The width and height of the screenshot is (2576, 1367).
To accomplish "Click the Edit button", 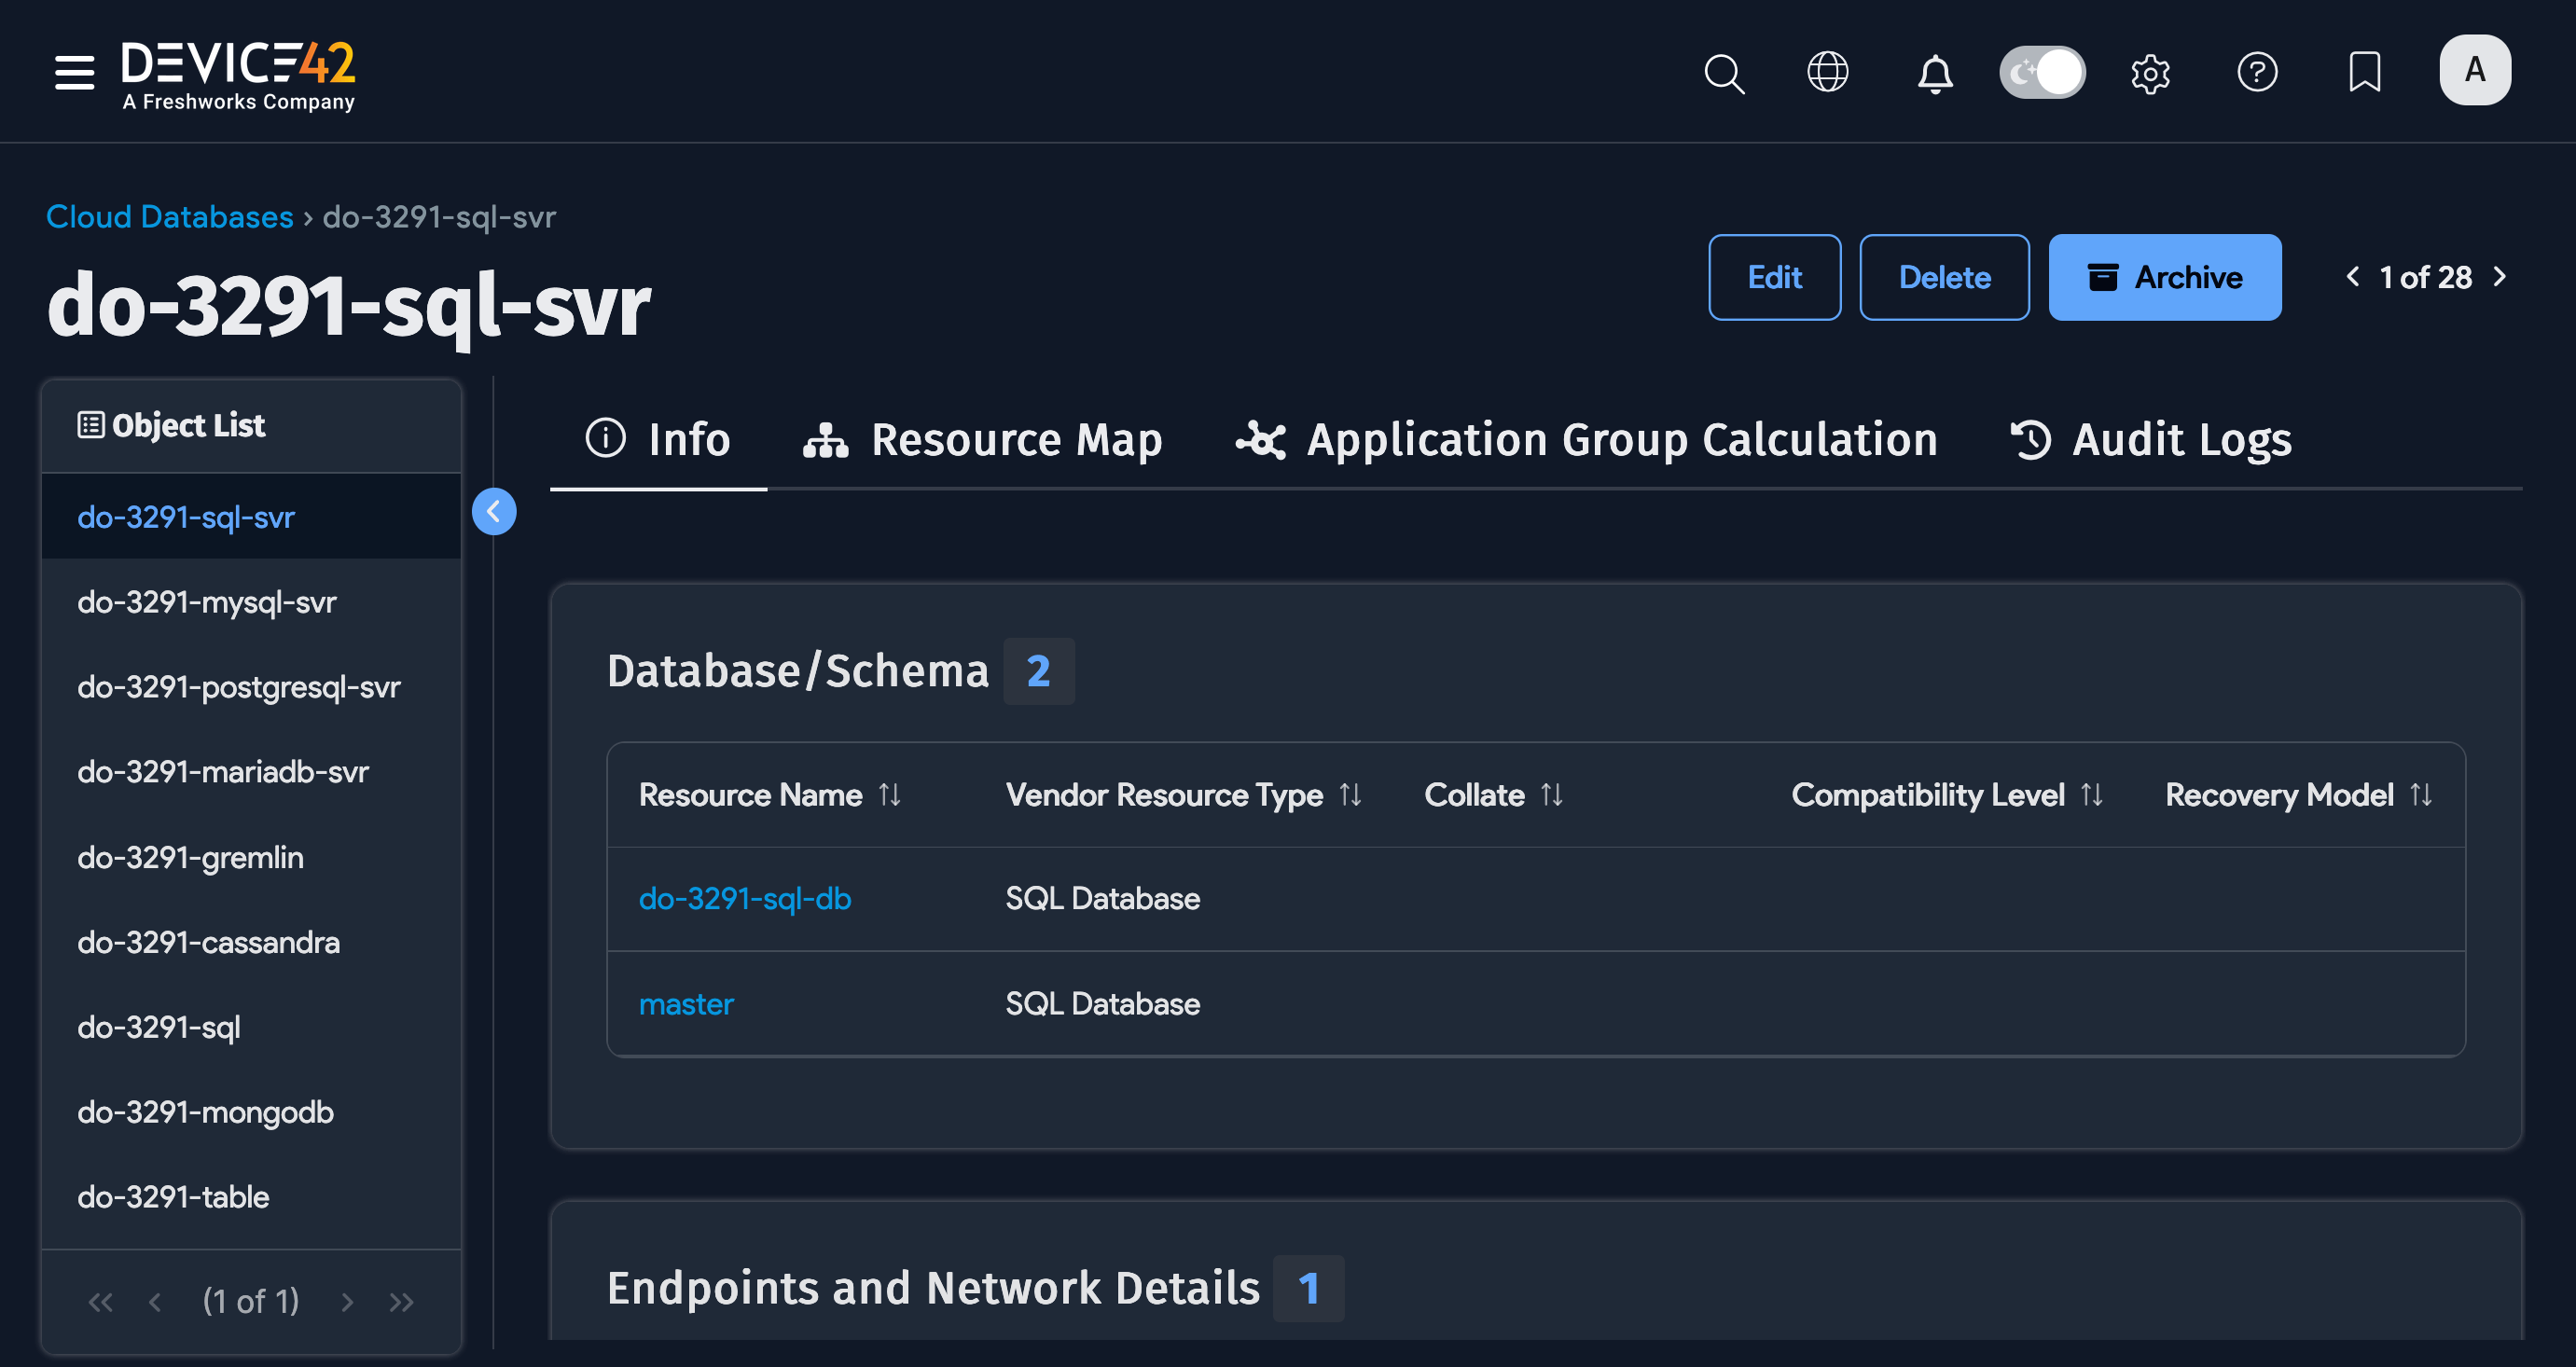I will pos(1774,277).
